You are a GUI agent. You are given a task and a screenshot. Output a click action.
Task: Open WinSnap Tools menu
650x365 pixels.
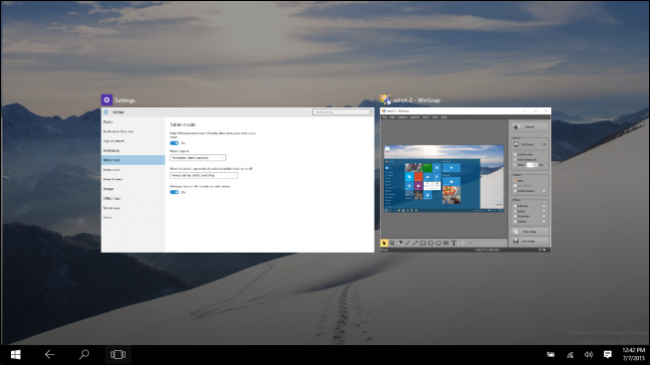click(426, 117)
